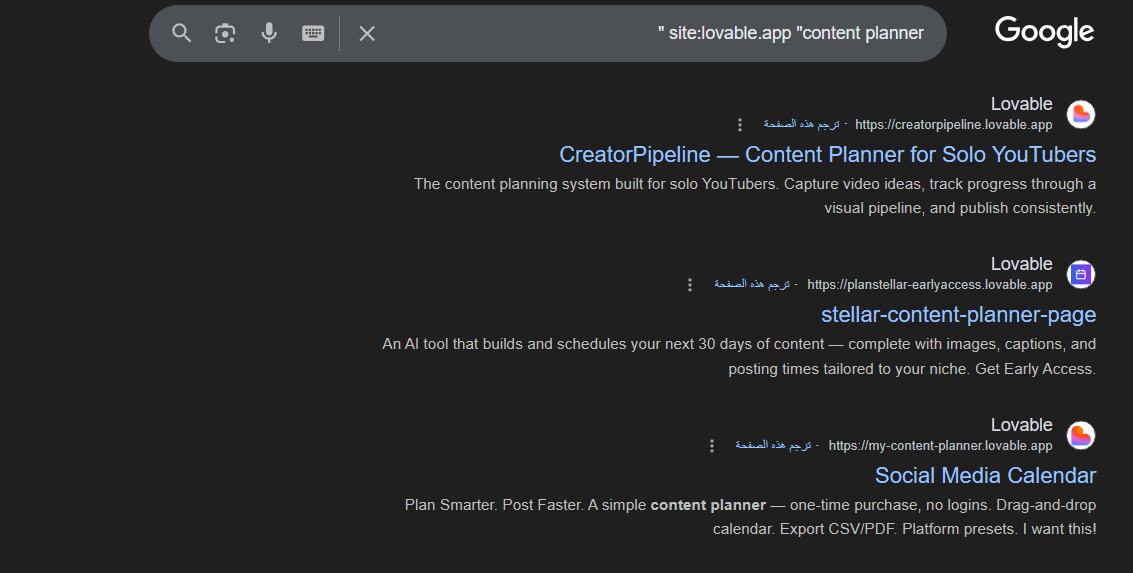Screen dimensions: 1133x573
Task: Click the my-content-planner result favicon
Action: tap(1081, 435)
